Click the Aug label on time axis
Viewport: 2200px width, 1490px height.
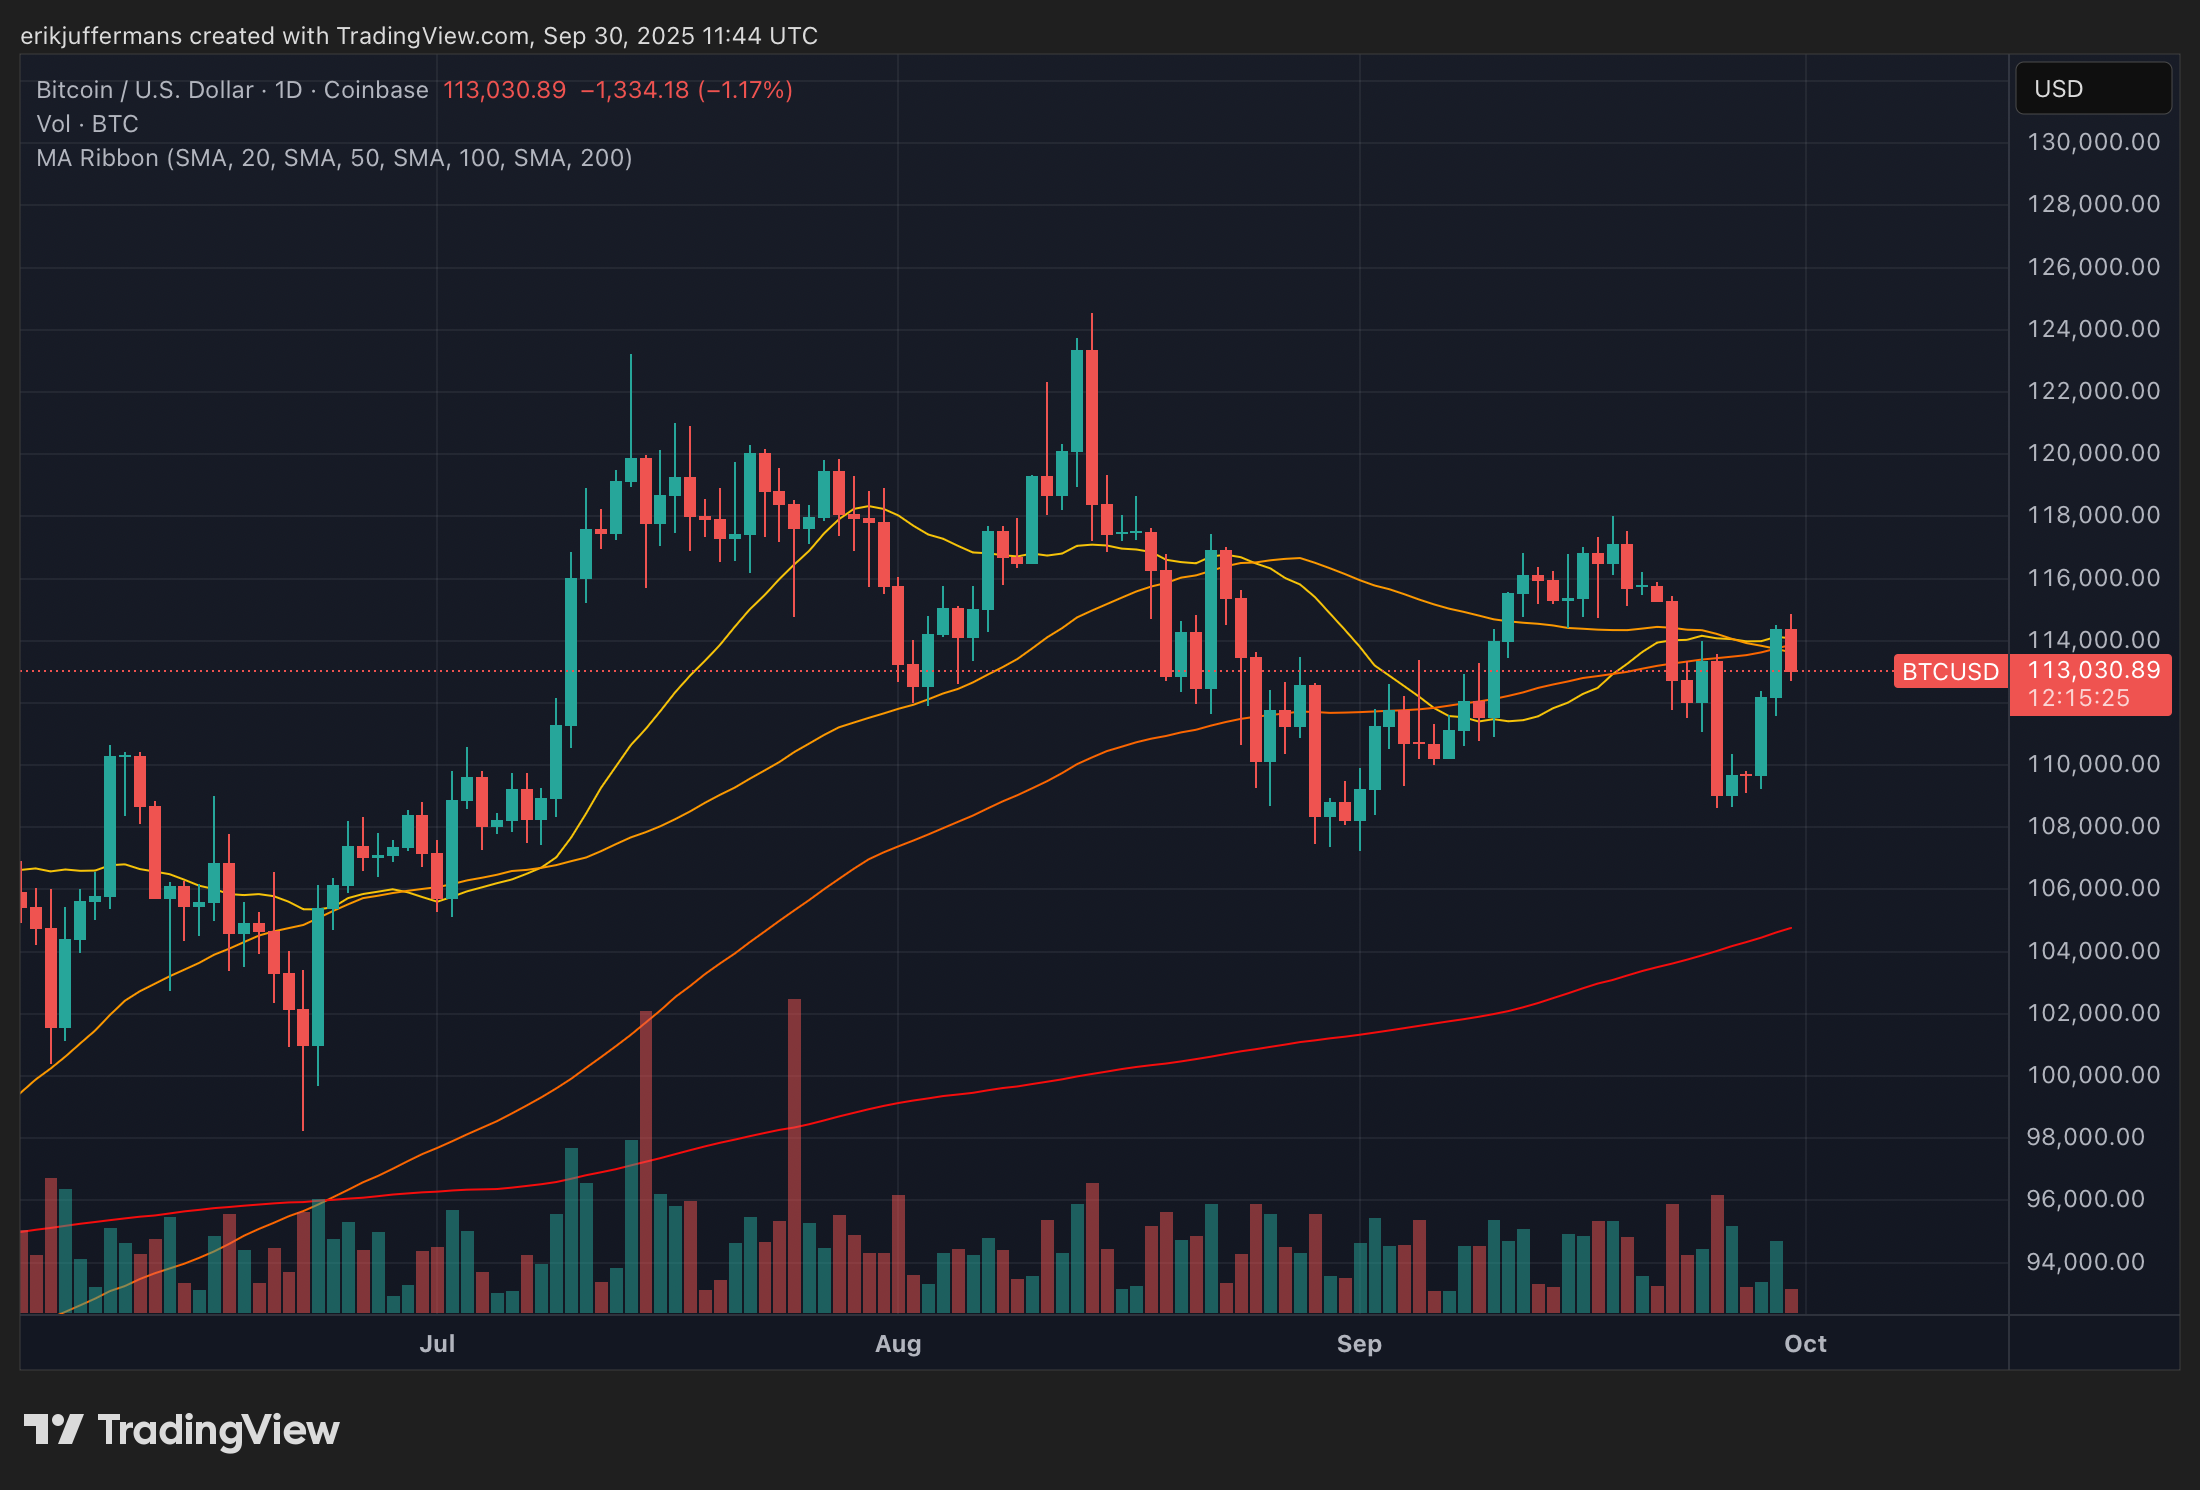pyautogui.click(x=898, y=1344)
